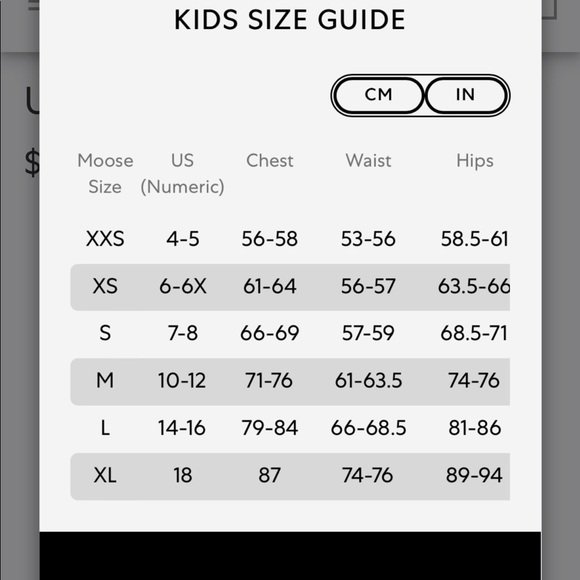580x580 pixels.
Task: Select the XXS size row label
Action: pyautogui.click(x=105, y=239)
